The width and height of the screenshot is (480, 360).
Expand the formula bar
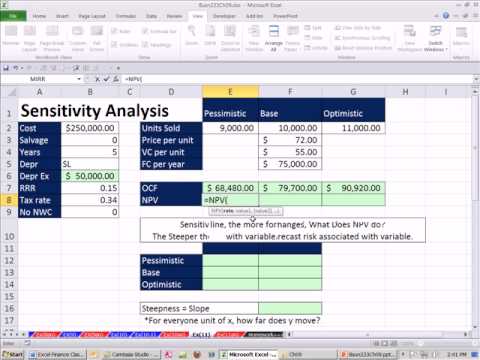pos(476,79)
